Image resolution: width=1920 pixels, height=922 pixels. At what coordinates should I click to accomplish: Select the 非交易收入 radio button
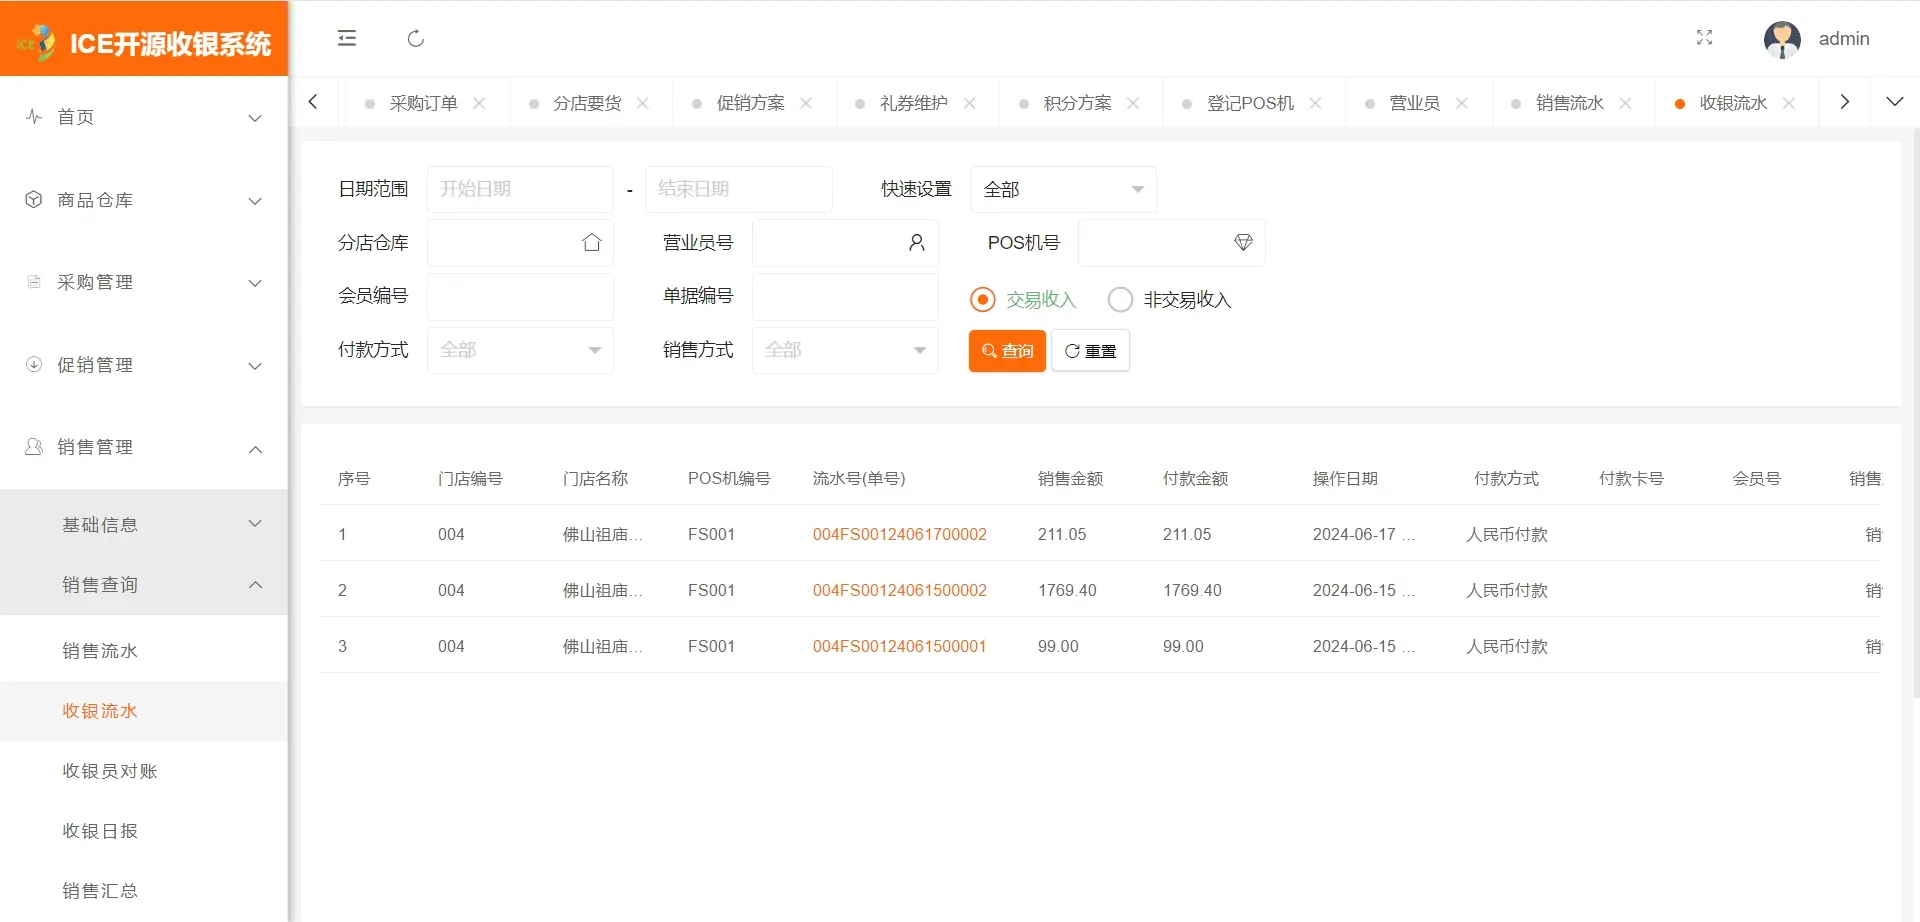pos(1120,300)
